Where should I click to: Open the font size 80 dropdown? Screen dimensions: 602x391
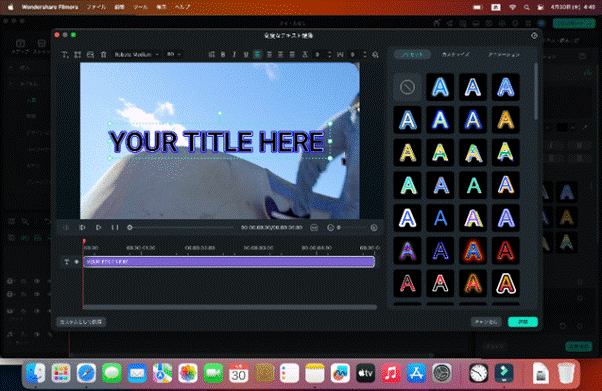coord(174,55)
